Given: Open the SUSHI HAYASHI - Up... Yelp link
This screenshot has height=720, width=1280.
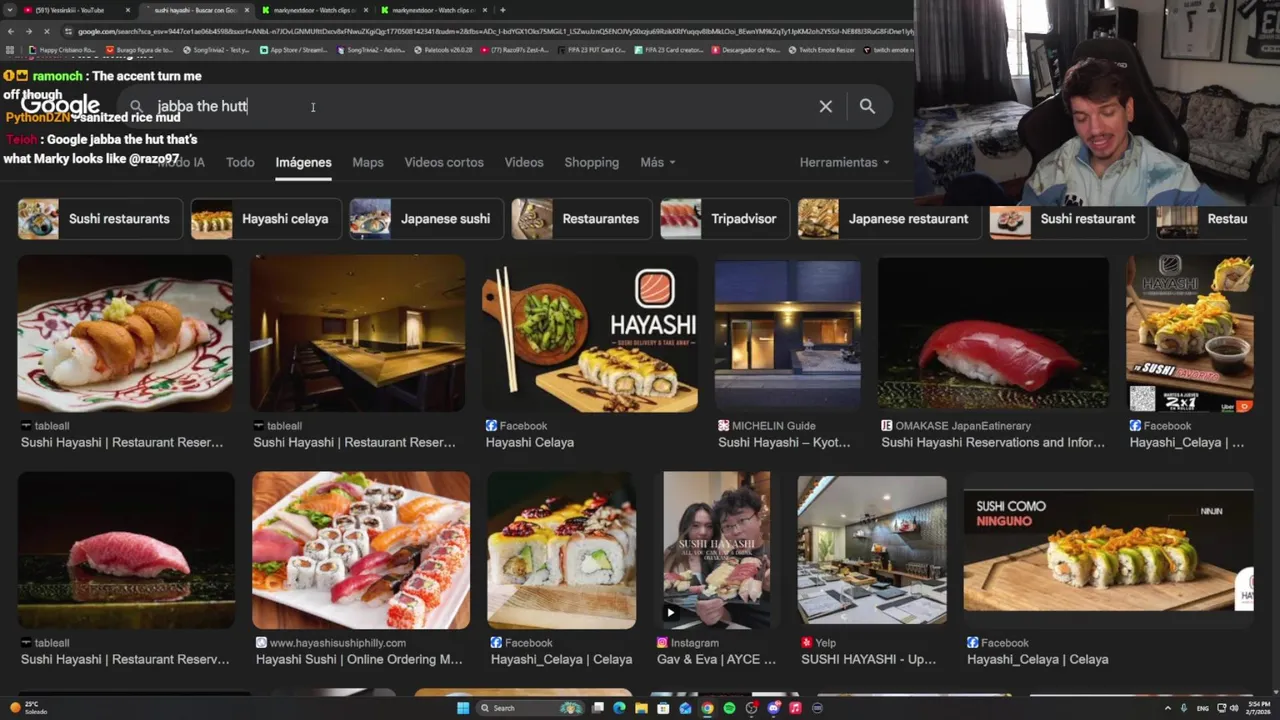Looking at the screenshot, I should [x=868, y=659].
